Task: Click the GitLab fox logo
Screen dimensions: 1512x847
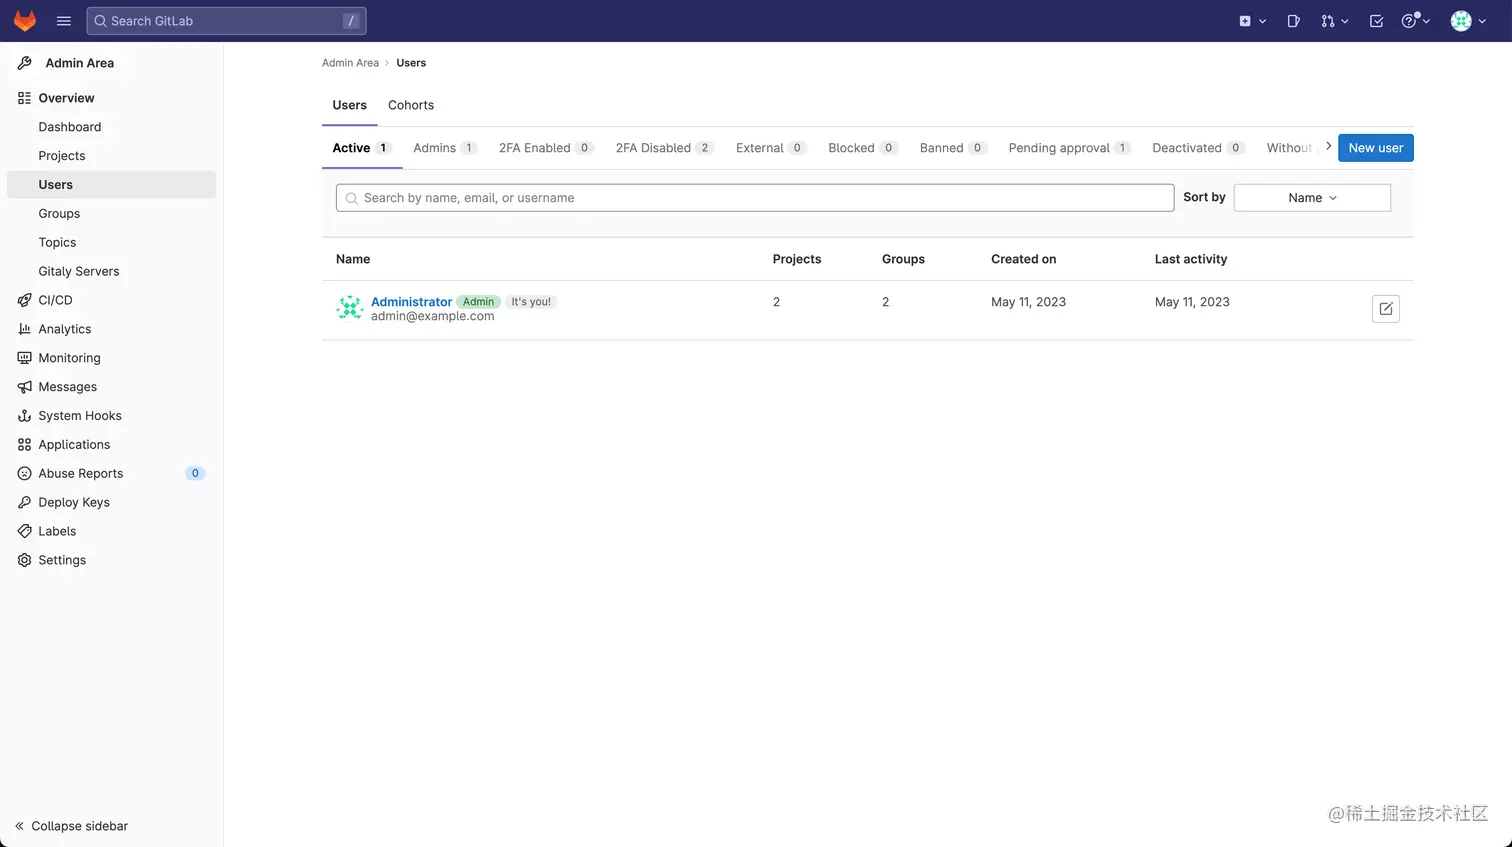Action: click(x=25, y=20)
